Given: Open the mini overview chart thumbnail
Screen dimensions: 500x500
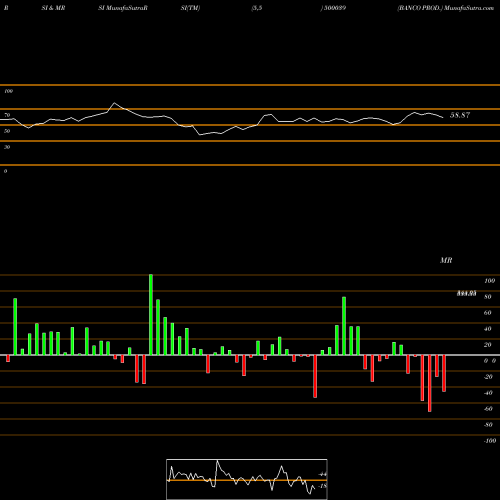Looking at the screenshot, I should [x=247, y=479].
